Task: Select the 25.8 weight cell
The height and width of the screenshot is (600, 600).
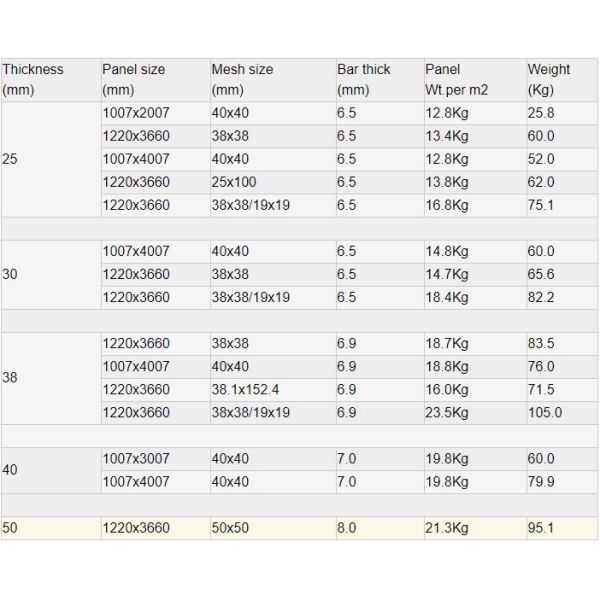Action: [541, 113]
